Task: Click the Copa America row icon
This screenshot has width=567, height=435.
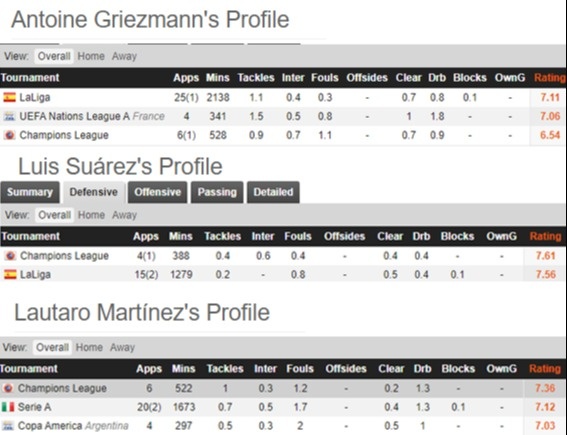Action: (8, 426)
